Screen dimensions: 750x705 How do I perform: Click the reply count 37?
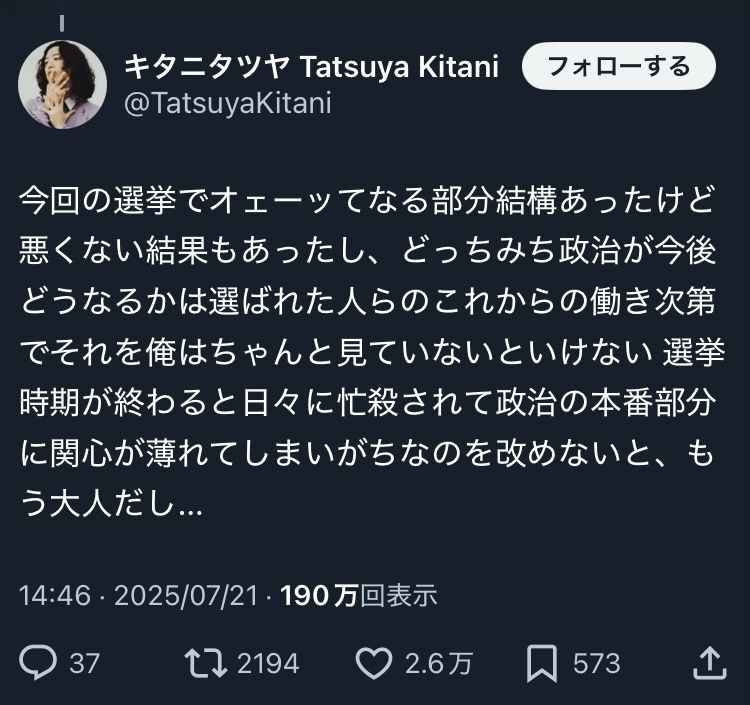tap(84, 663)
